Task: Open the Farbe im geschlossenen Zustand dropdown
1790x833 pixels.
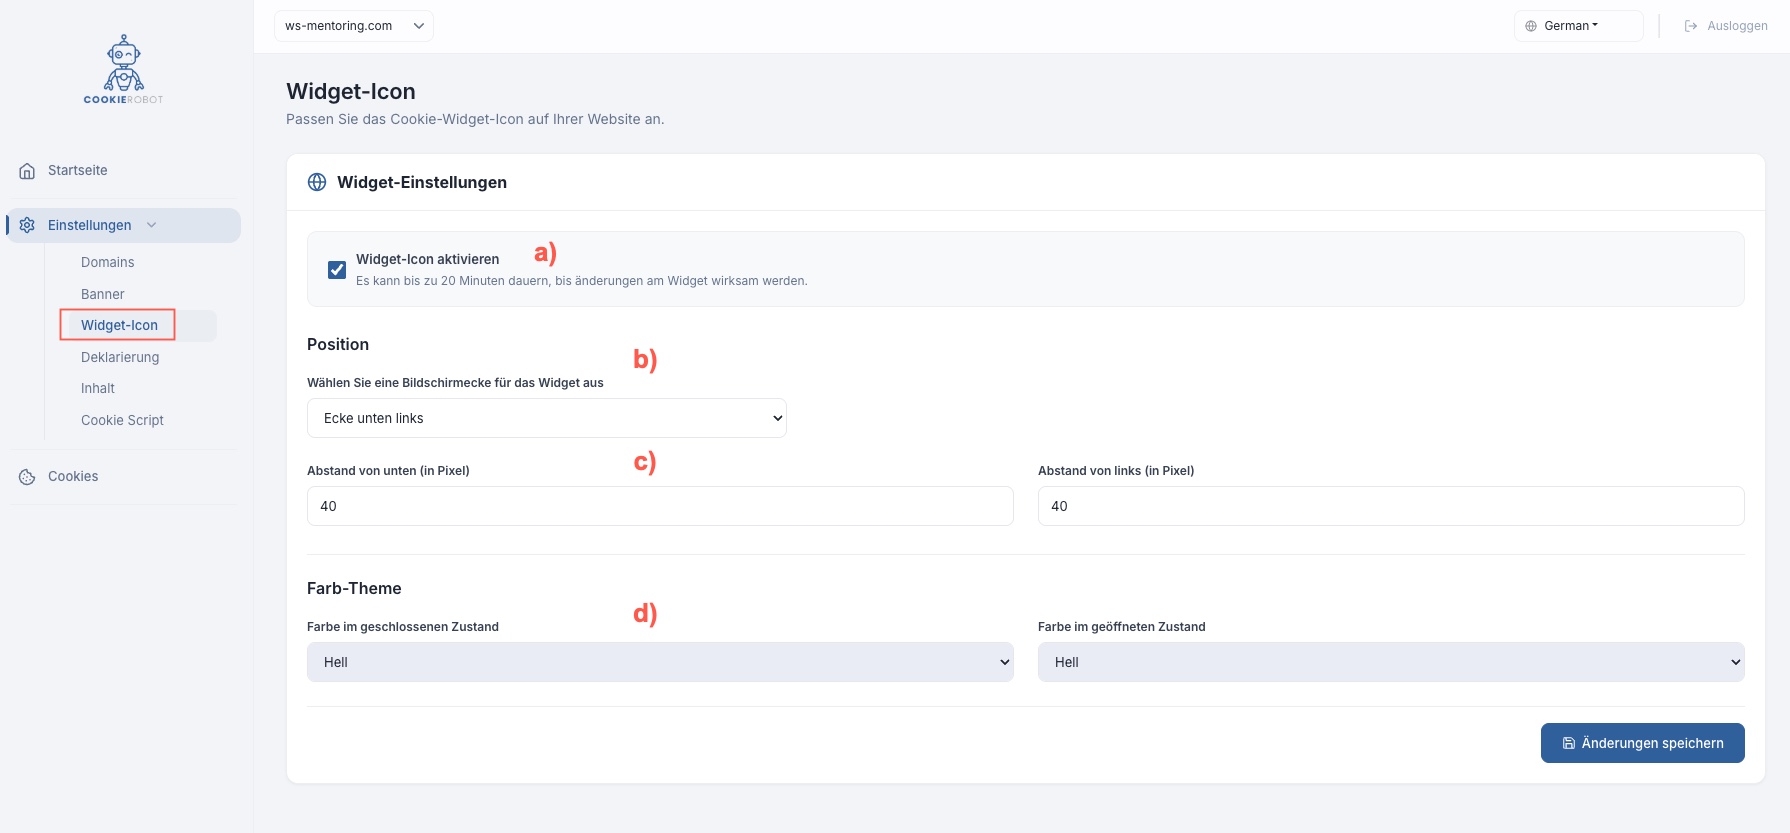Action: [x=660, y=662]
